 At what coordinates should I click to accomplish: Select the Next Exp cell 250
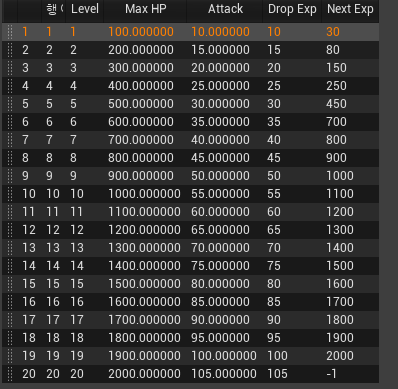336,86
